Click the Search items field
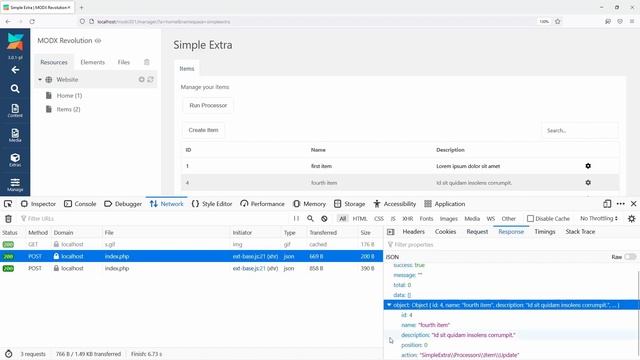The height and width of the screenshot is (360, 640). [580, 131]
